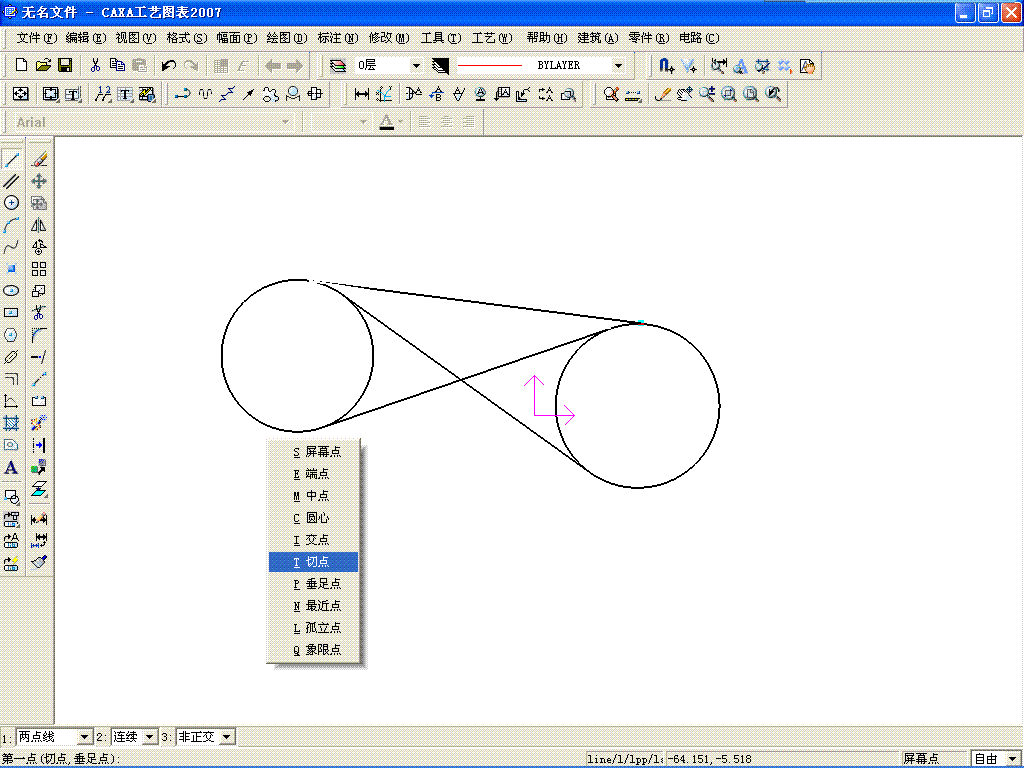Click the 屏幕点 status bar field
The image size is (1024, 768).
pos(934,758)
